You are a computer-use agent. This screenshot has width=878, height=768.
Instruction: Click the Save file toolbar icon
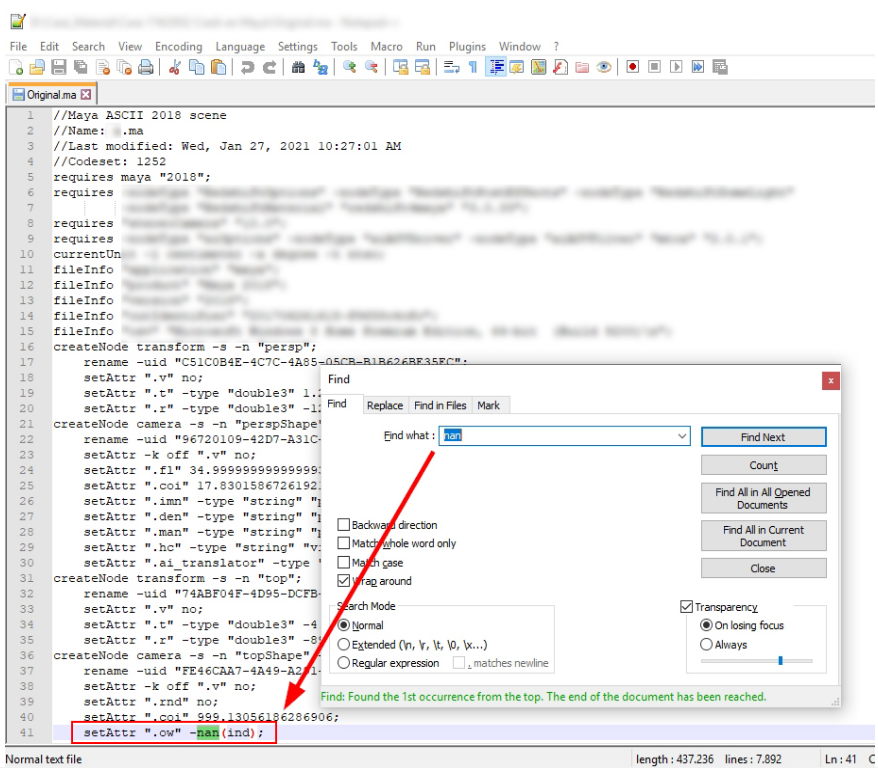(59, 67)
